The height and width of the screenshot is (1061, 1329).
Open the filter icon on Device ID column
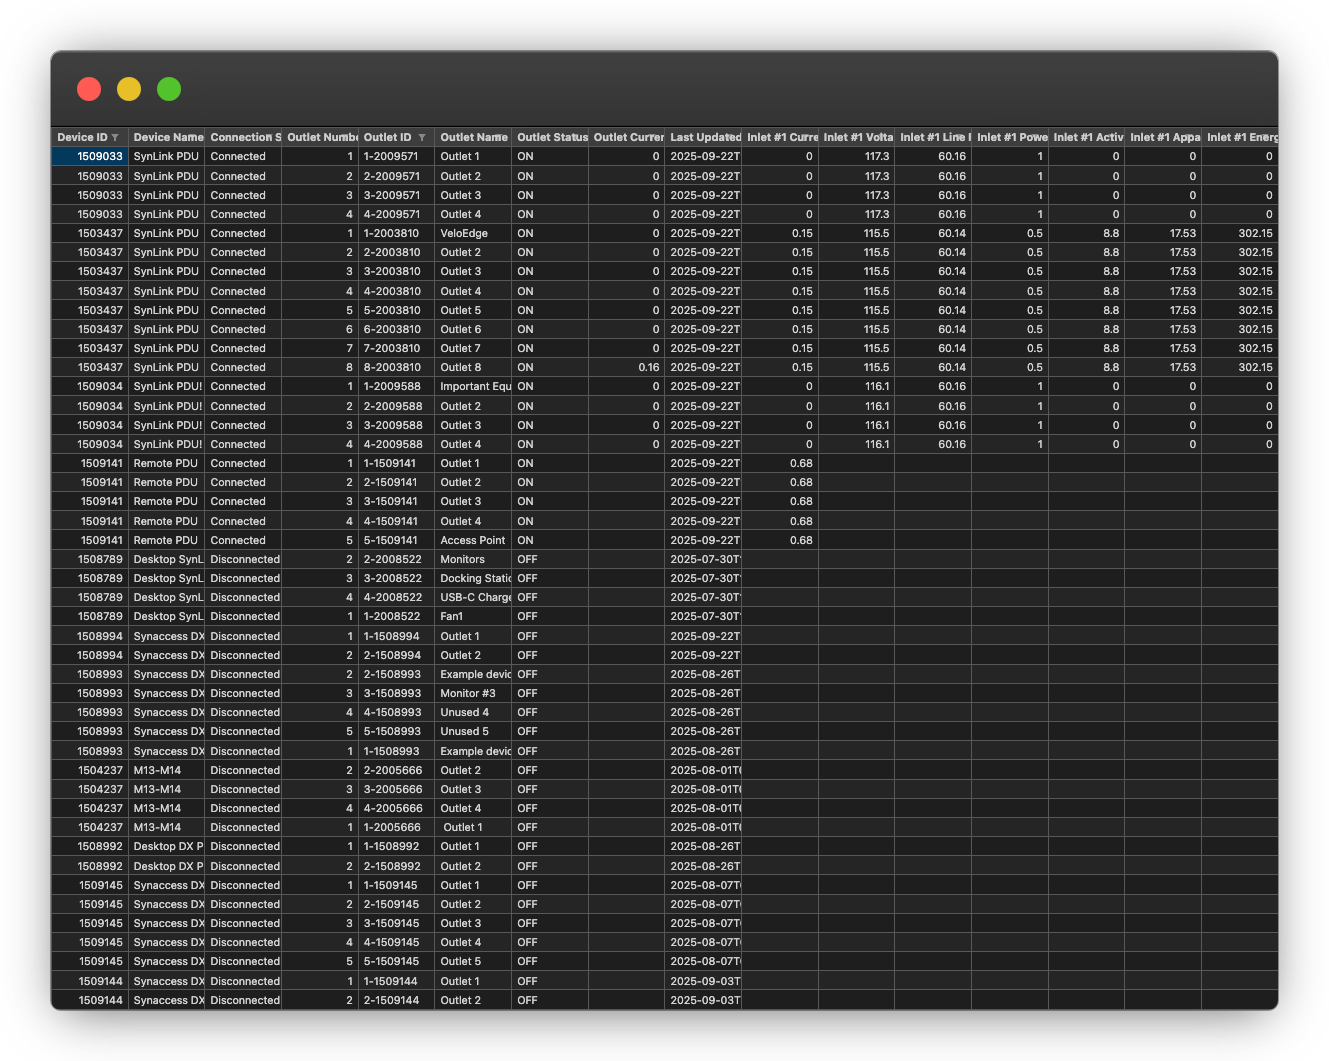[115, 138]
